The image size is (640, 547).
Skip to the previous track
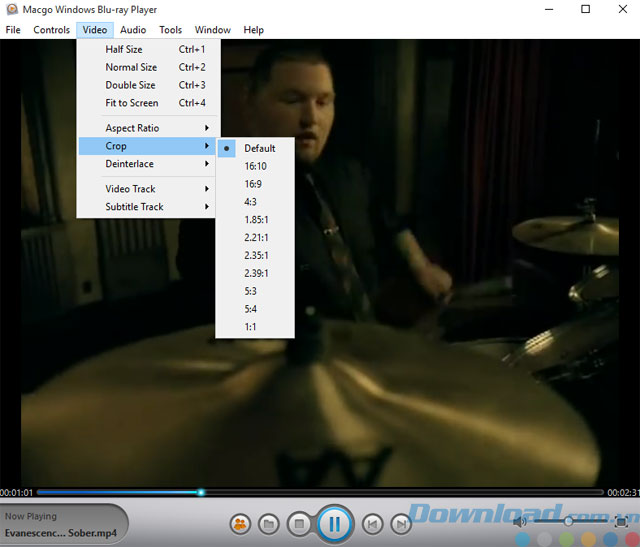click(x=372, y=523)
